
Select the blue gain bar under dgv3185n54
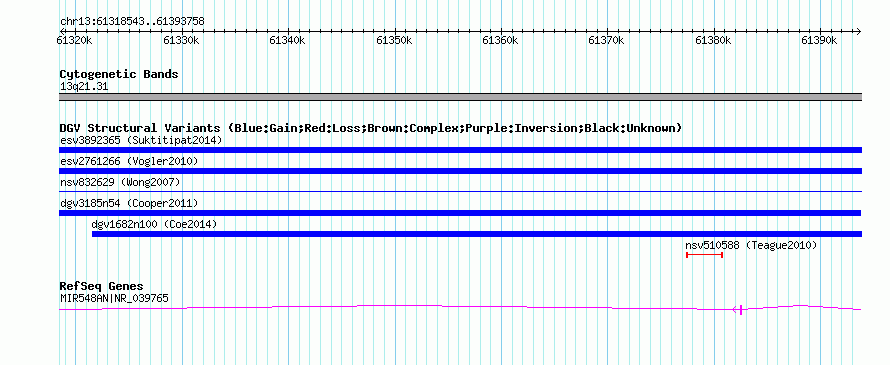click(460, 213)
